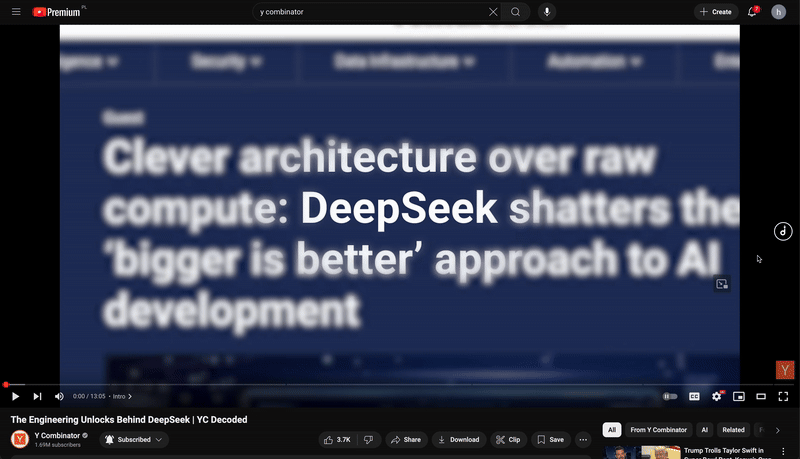Open the Create menu

716,12
